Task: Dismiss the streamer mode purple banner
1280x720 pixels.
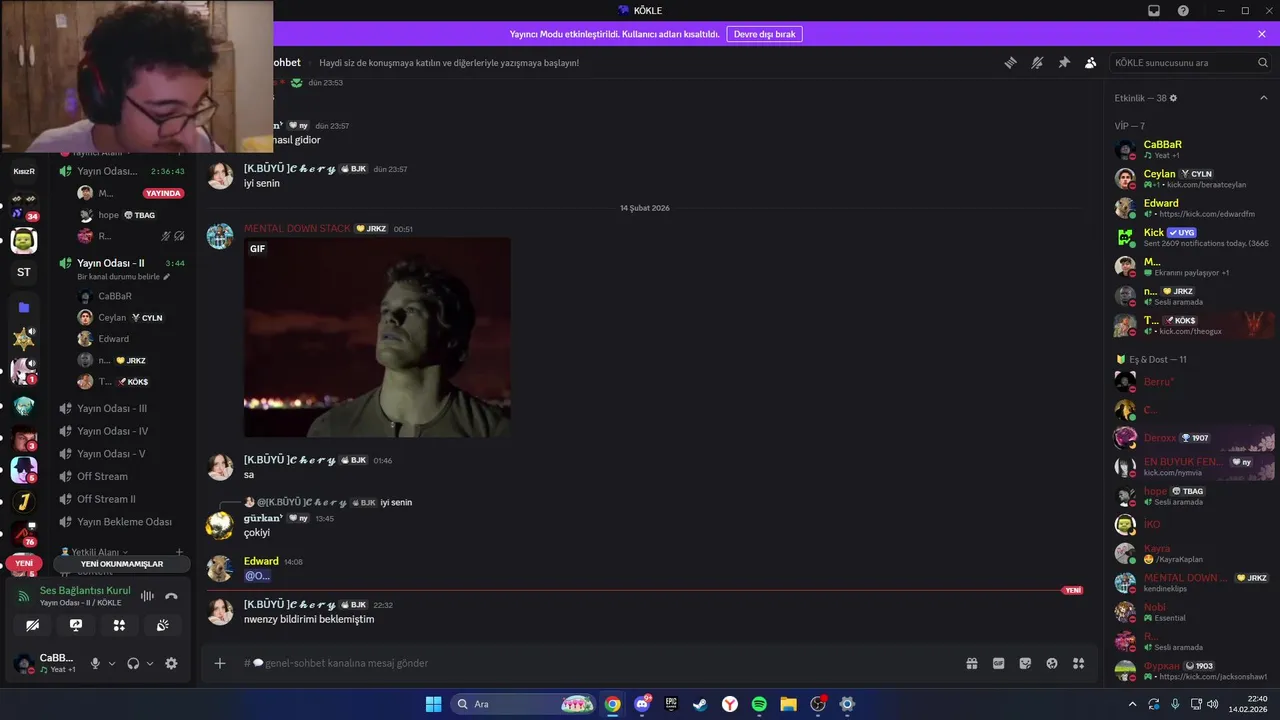Action: click(x=1262, y=34)
